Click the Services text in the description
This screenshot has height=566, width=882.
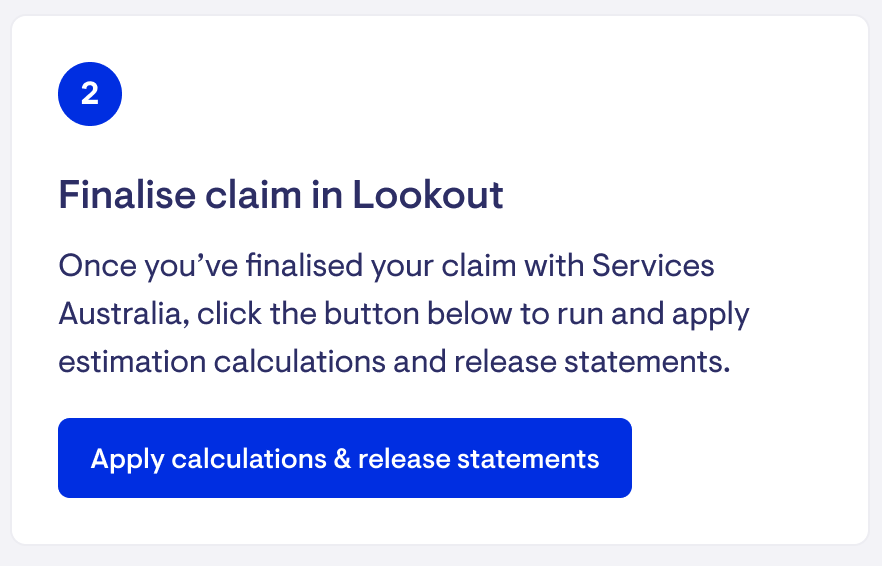(x=653, y=266)
